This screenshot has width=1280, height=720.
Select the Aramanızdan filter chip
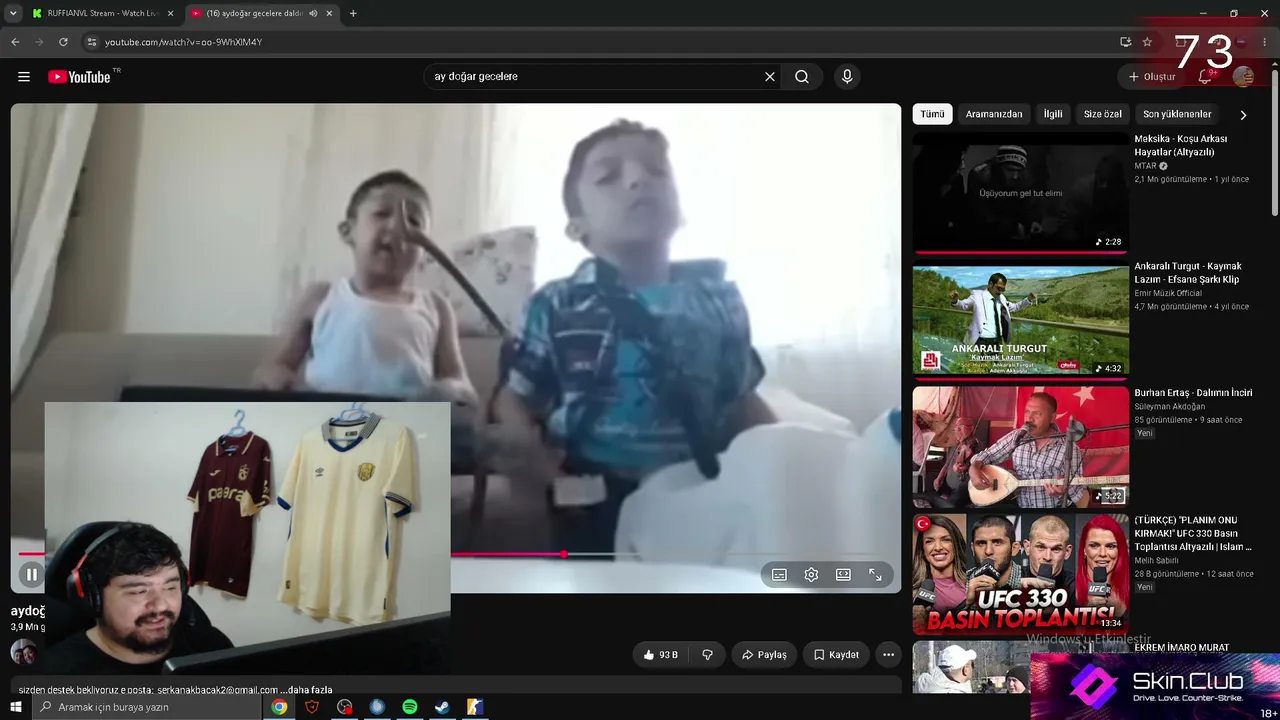[994, 114]
